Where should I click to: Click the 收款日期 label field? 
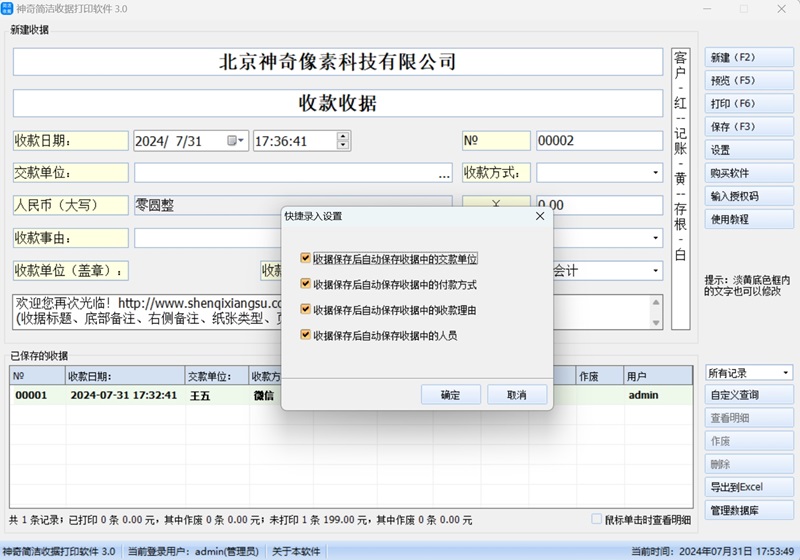(x=70, y=141)
